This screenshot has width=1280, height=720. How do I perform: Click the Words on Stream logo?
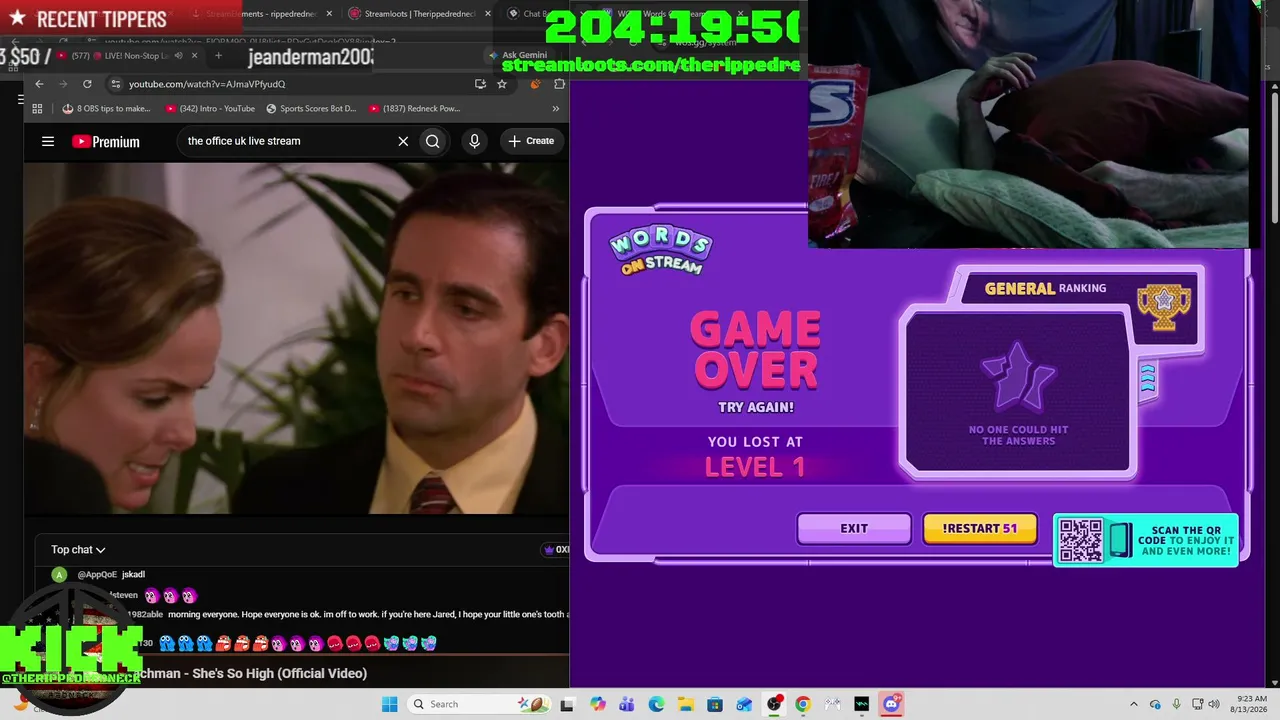[x=660, y=250]
